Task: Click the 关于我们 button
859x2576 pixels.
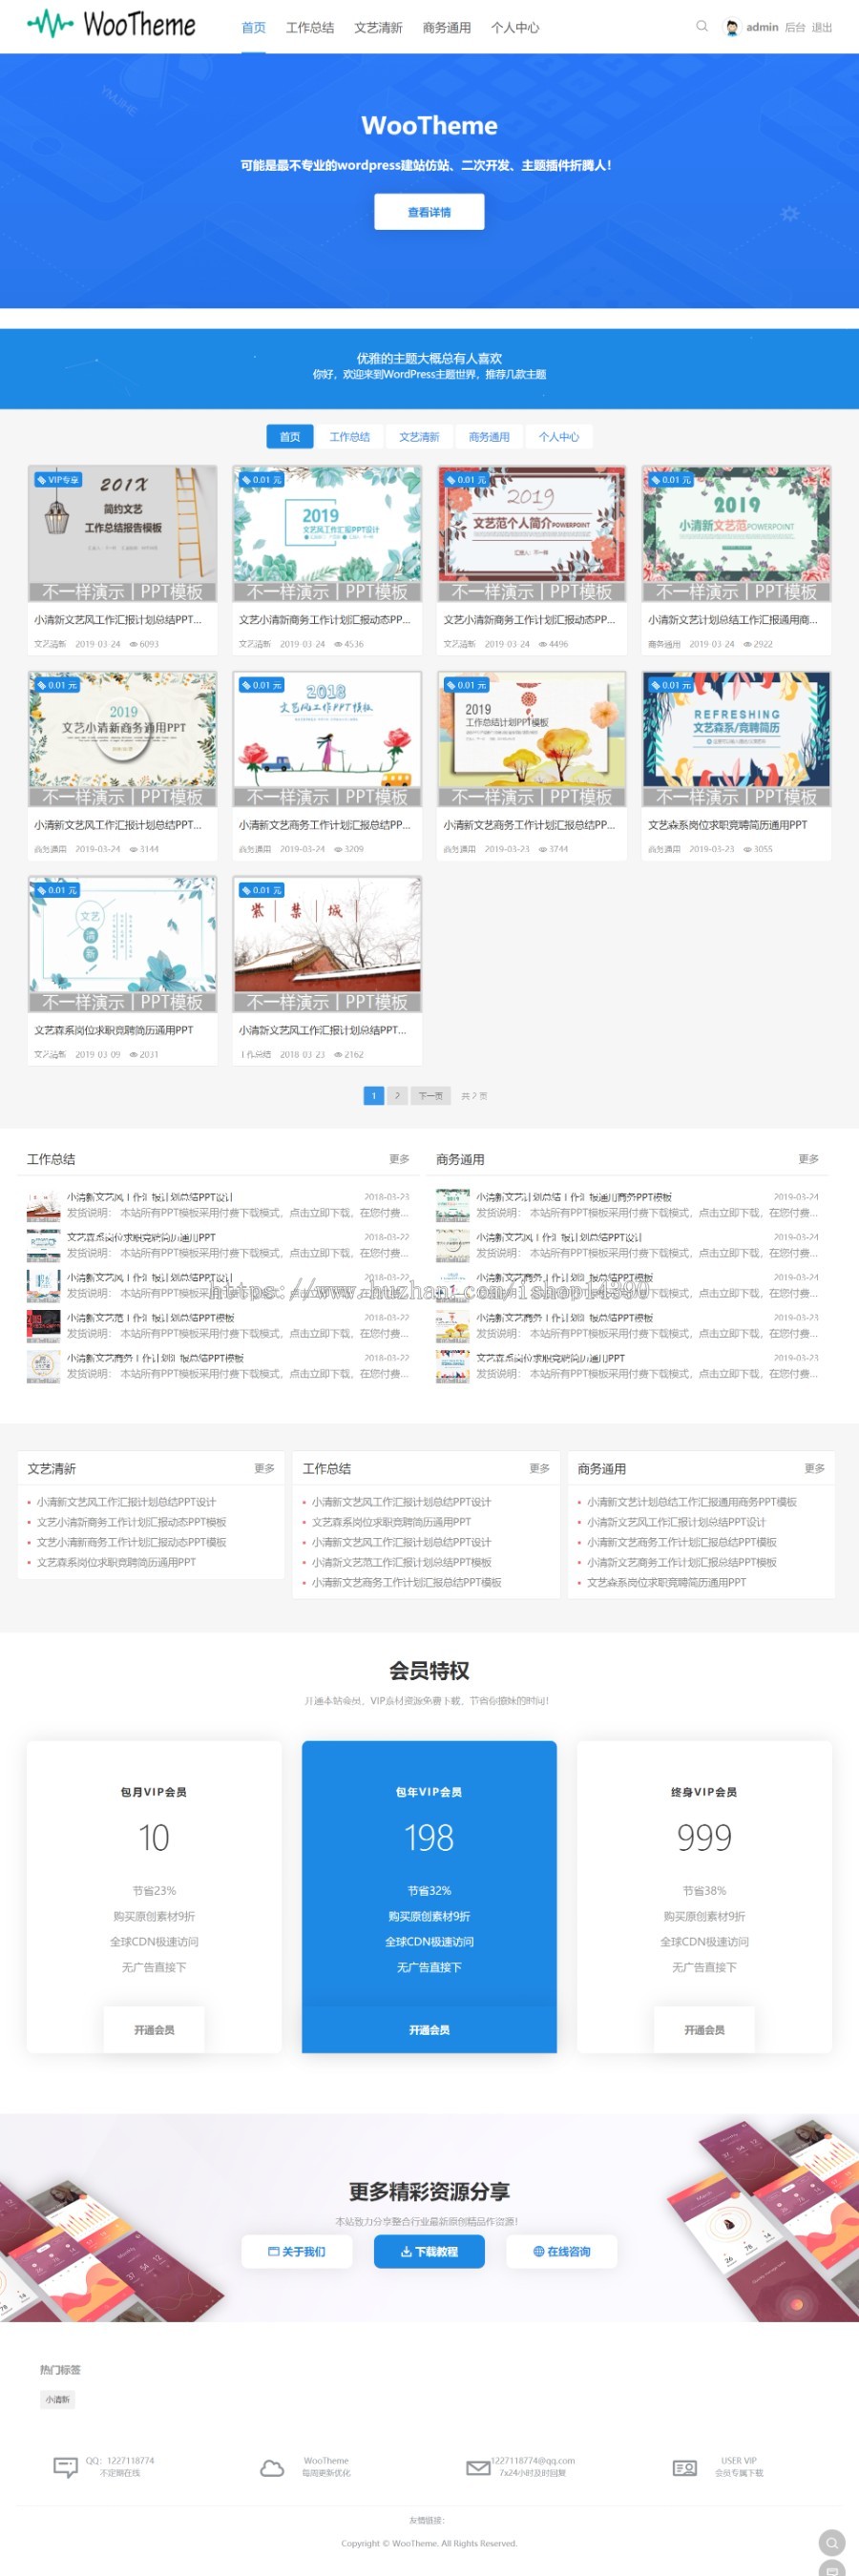Action: 297,2252
